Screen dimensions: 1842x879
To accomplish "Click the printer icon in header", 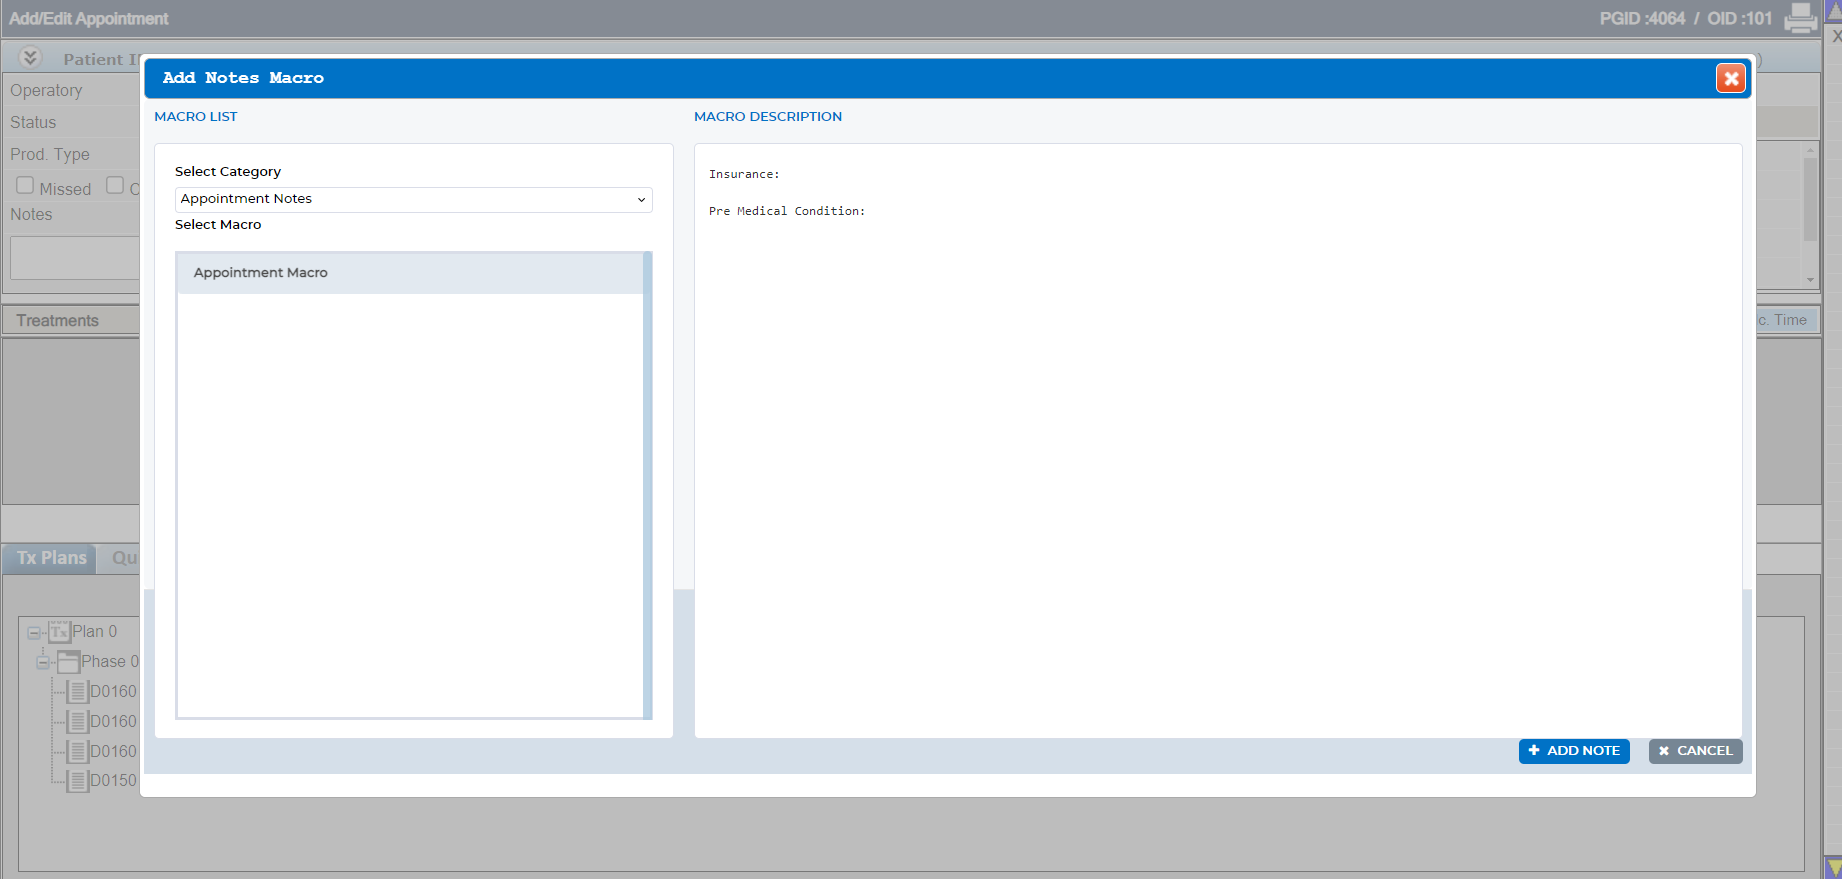I will (x=1800, y=18).
